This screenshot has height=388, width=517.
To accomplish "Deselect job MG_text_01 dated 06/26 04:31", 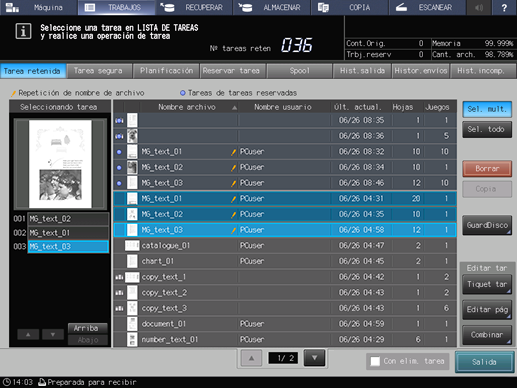I will pos(285,199).
